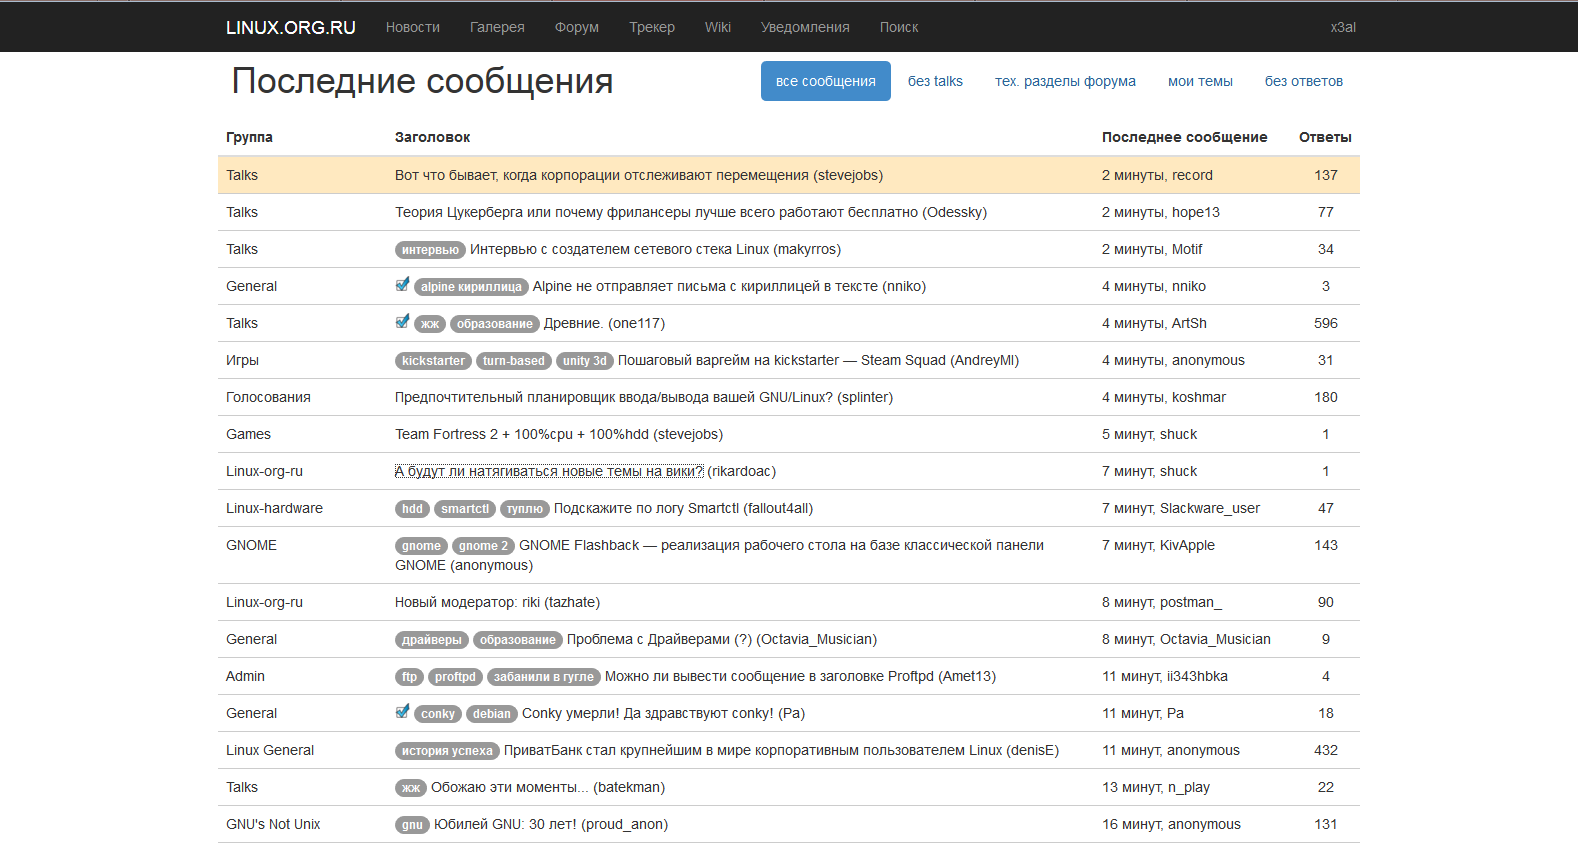Click the 'gnome 2' tag badge
This screenshot has height=853, width=1578.
pyautogui.click(x=483, y=546)
